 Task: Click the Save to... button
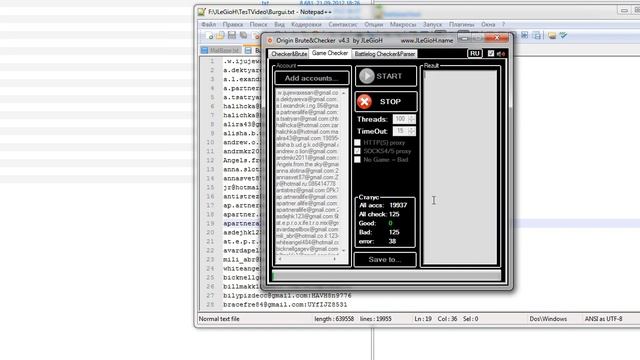pyautogui.click(x=384, y=260)
